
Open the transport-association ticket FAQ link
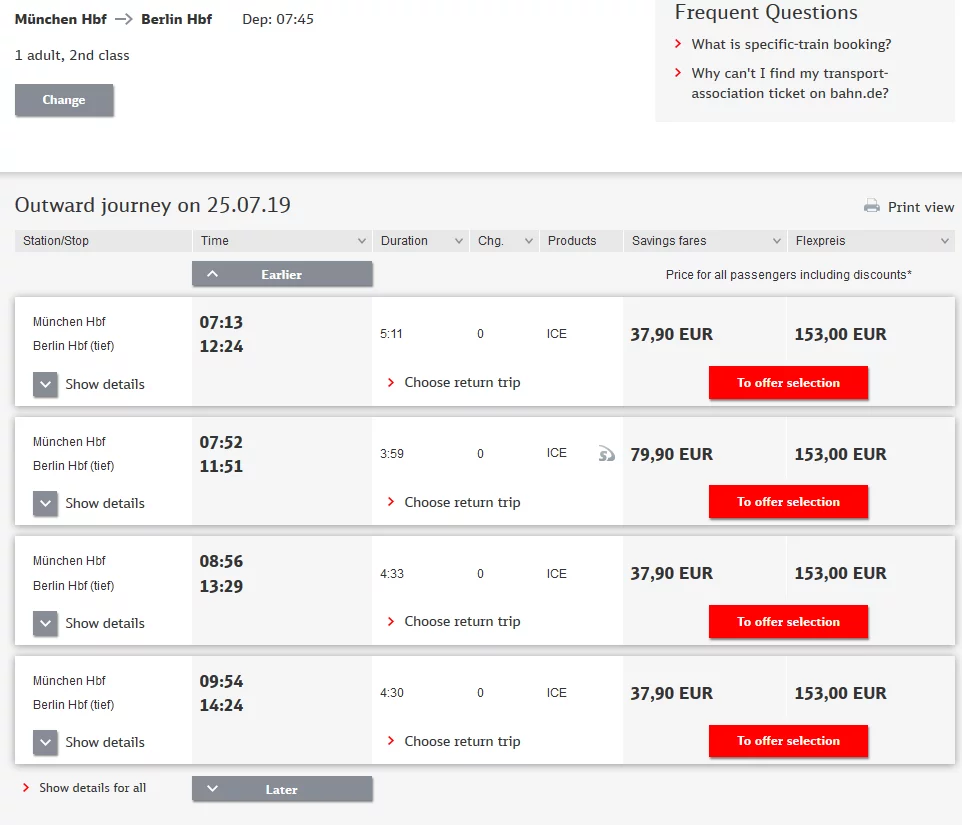789,83
